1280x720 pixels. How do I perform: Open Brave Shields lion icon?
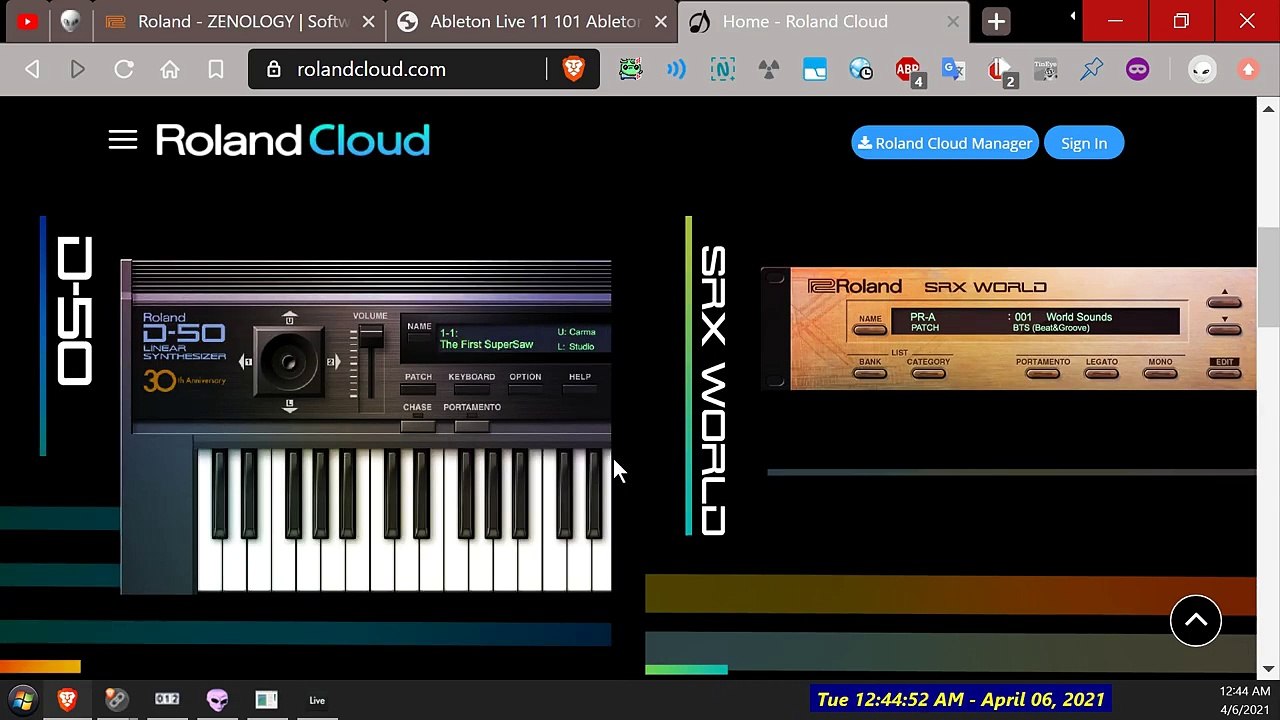point(574,69)
